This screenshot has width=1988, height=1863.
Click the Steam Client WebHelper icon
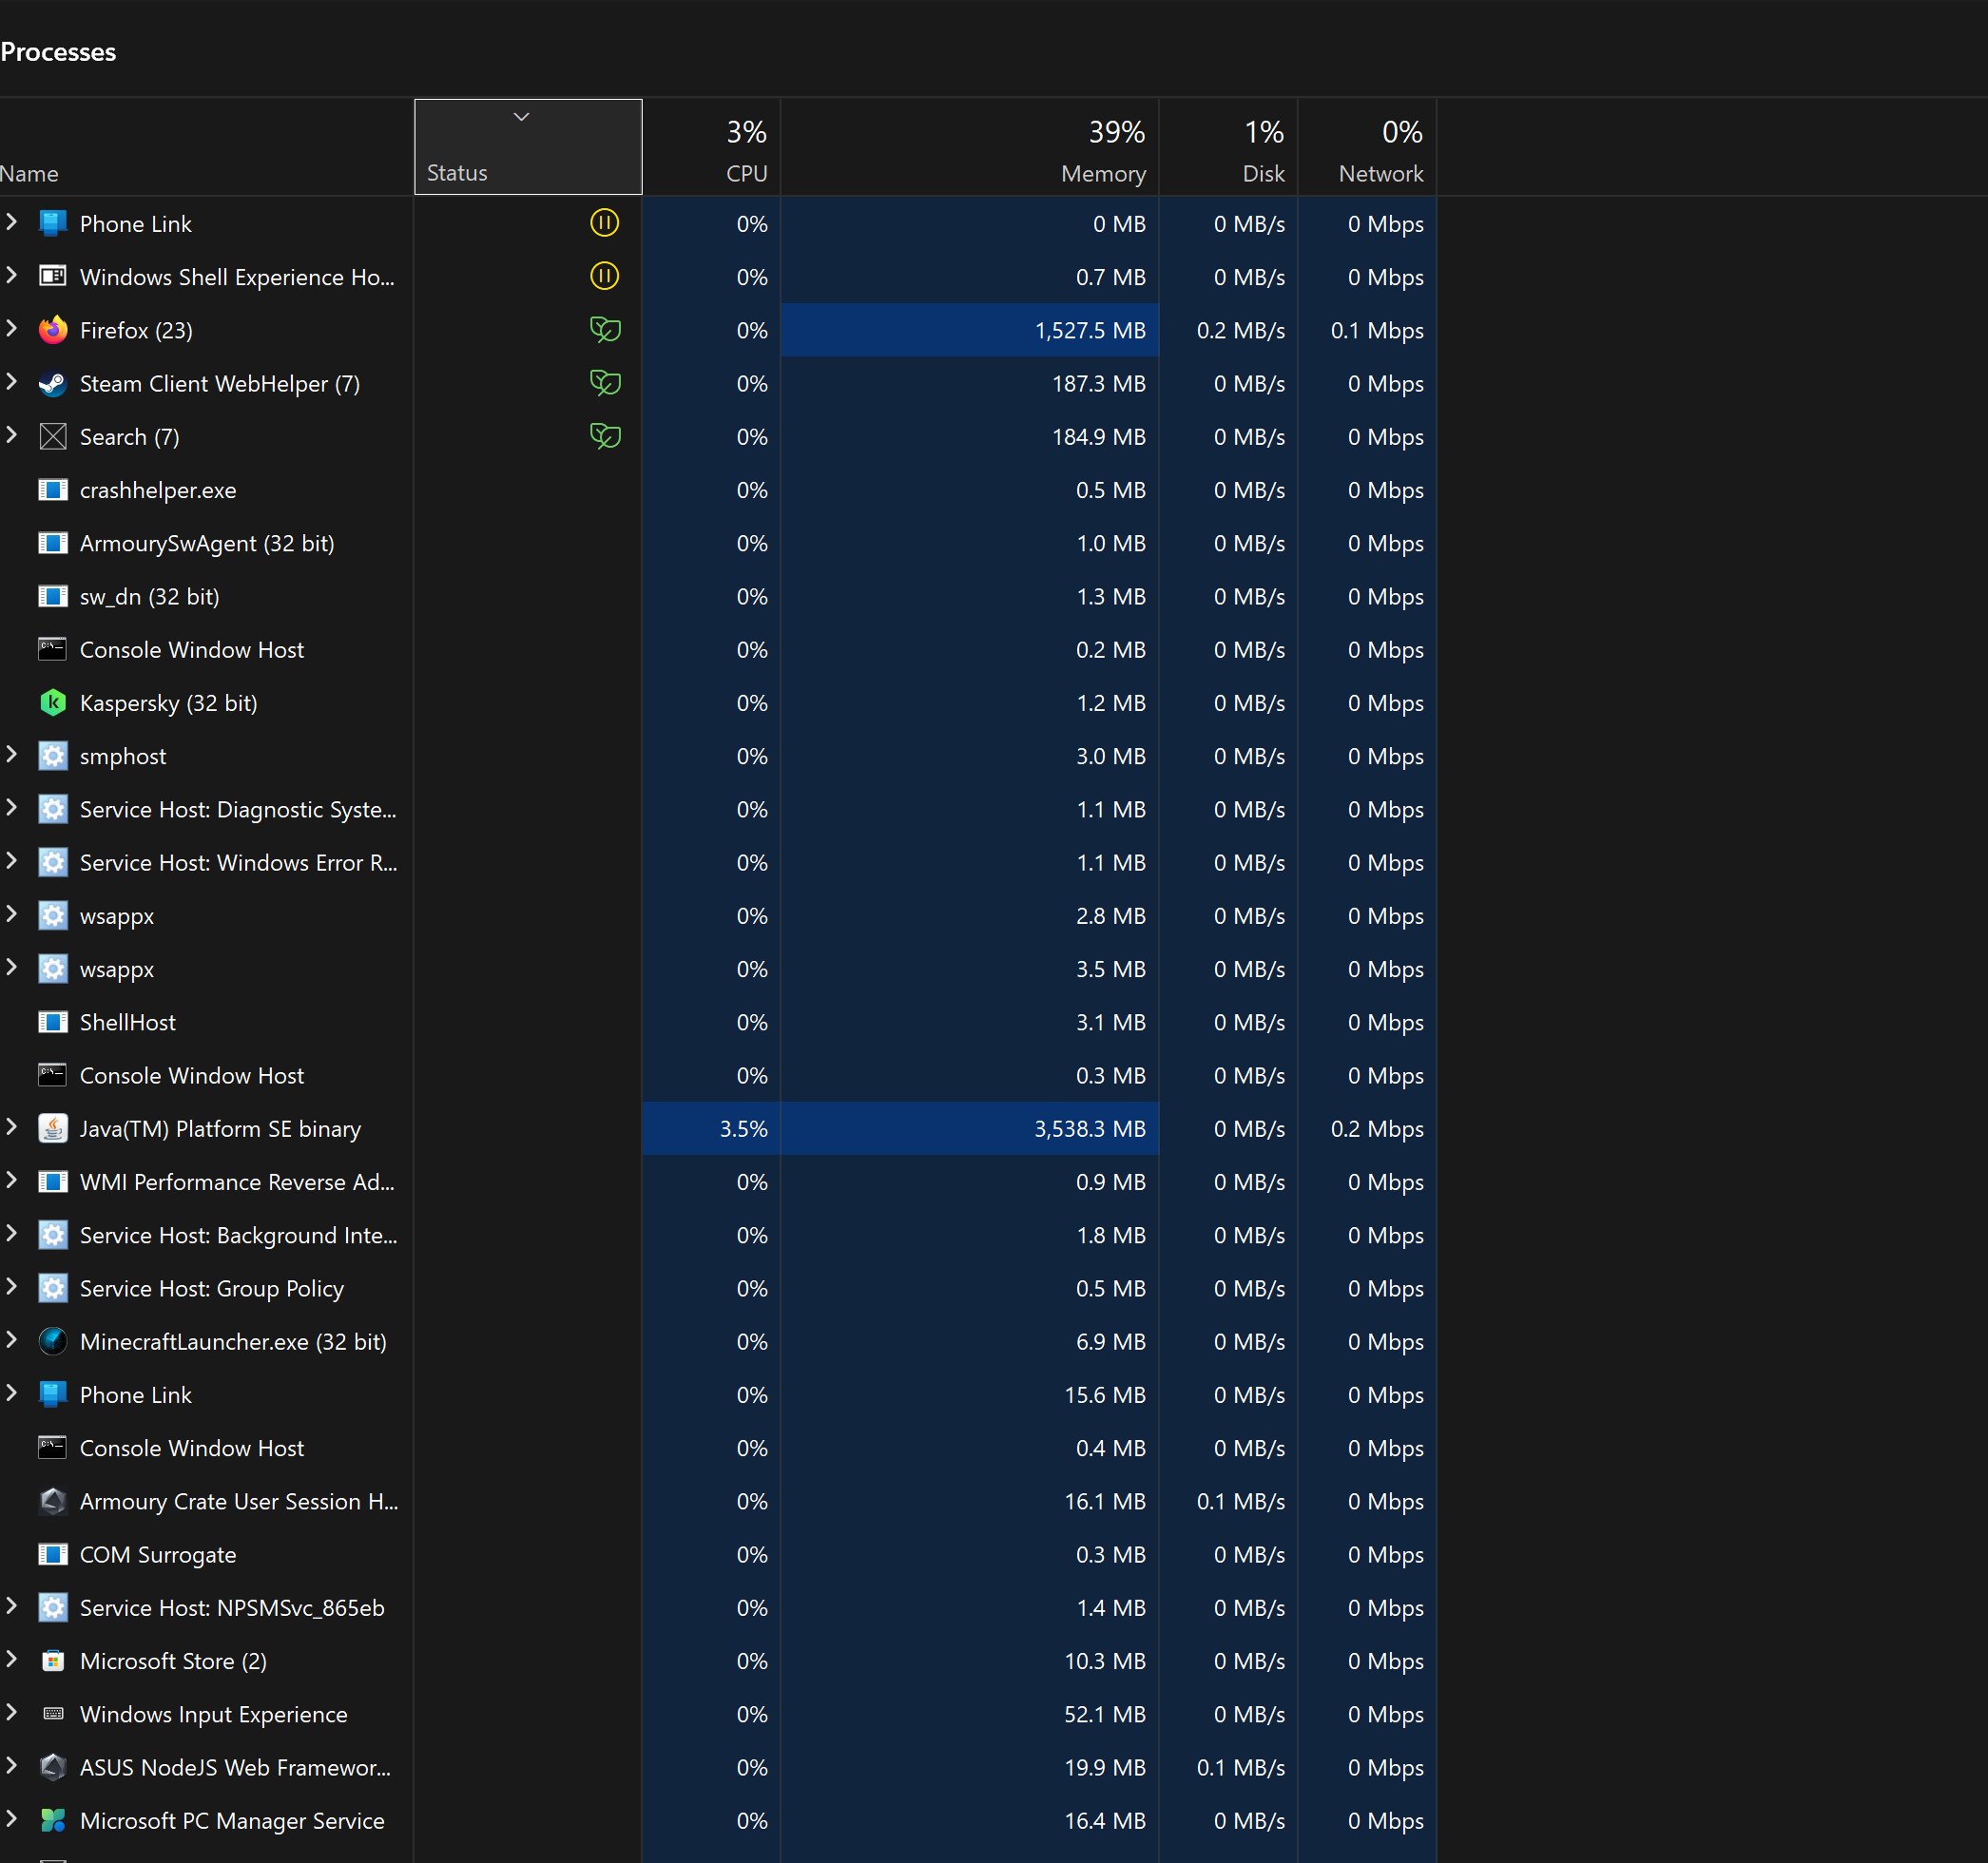(53, 384)
